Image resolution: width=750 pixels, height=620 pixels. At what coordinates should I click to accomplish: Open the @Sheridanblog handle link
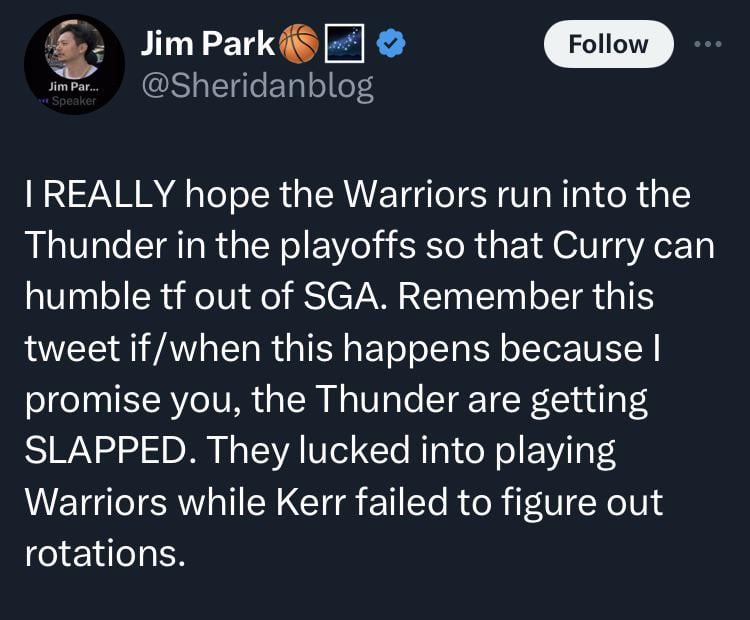(x=257, y=87)
